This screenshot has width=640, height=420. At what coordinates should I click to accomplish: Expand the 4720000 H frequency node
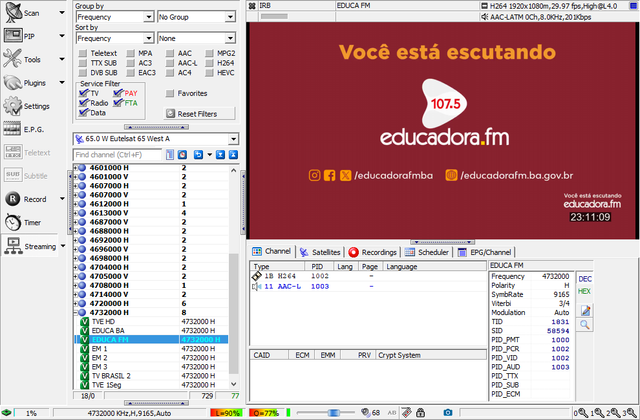(x=76, y=303)
